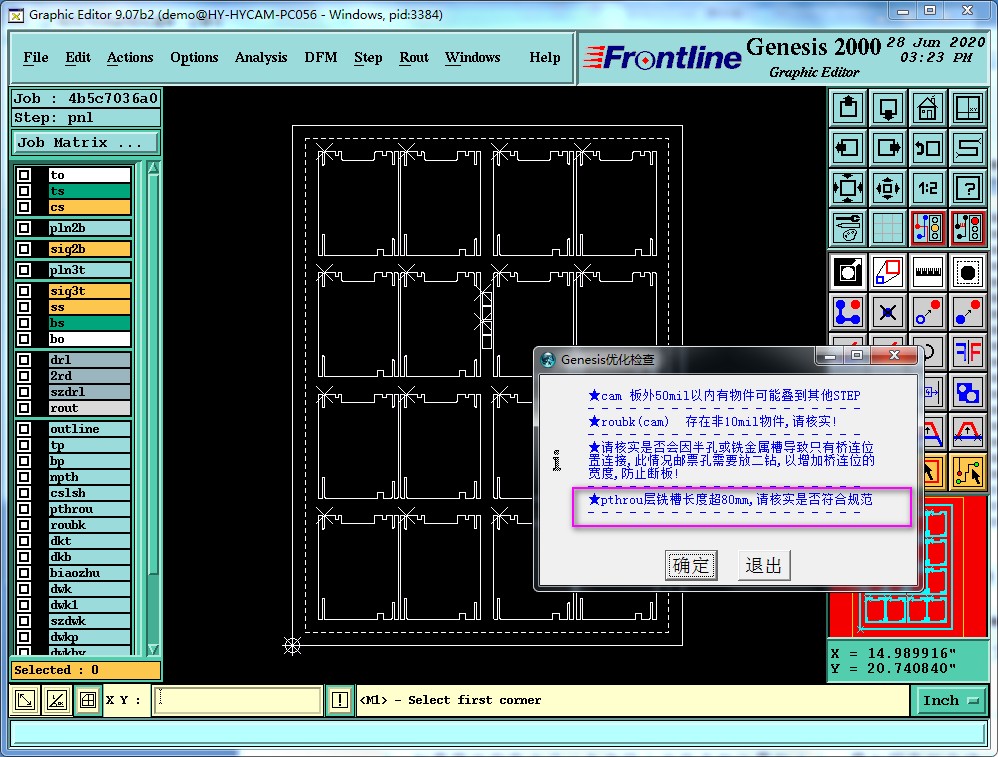This screenshot has height=757, width=998.
Task: Click the blue dot with X icon
Action: (x=887, y=312)
